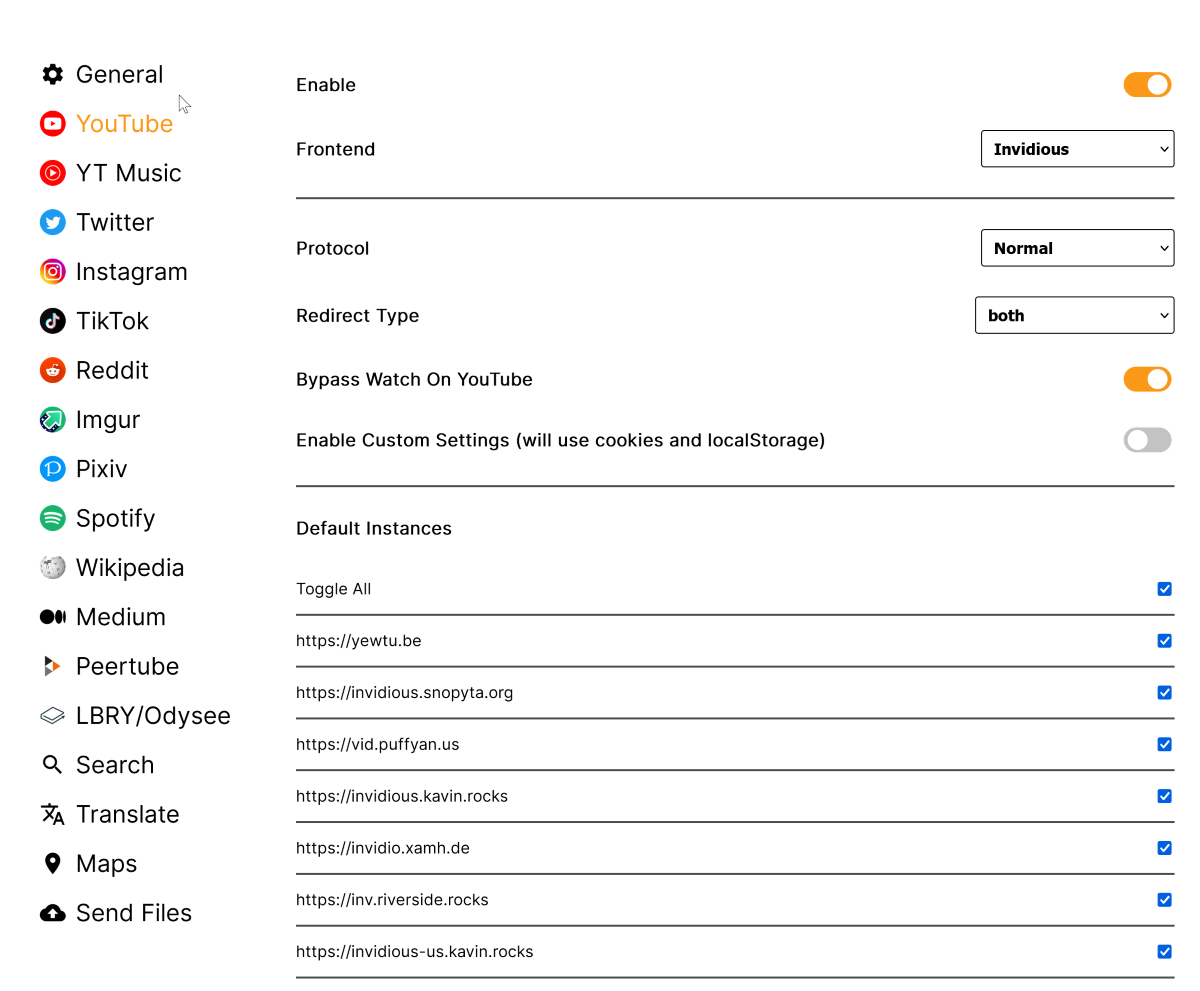Click the Twitter bird icon

coord(52,222)
